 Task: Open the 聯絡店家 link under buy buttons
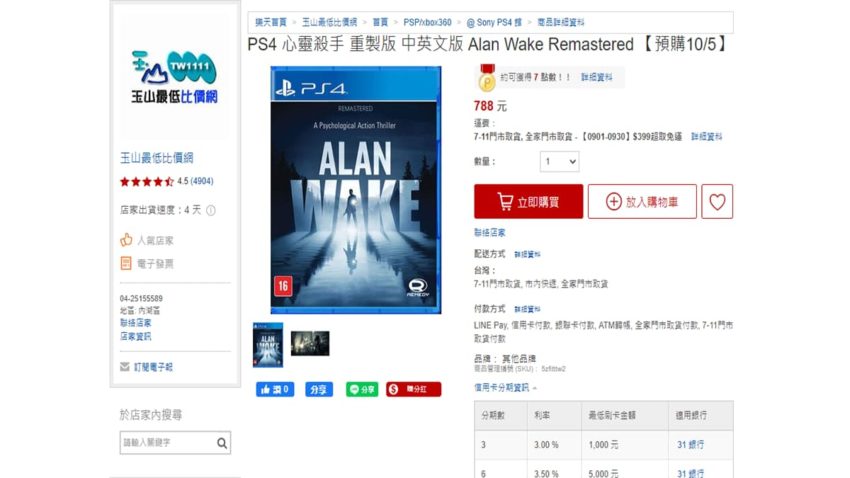[x=490, y=232]
